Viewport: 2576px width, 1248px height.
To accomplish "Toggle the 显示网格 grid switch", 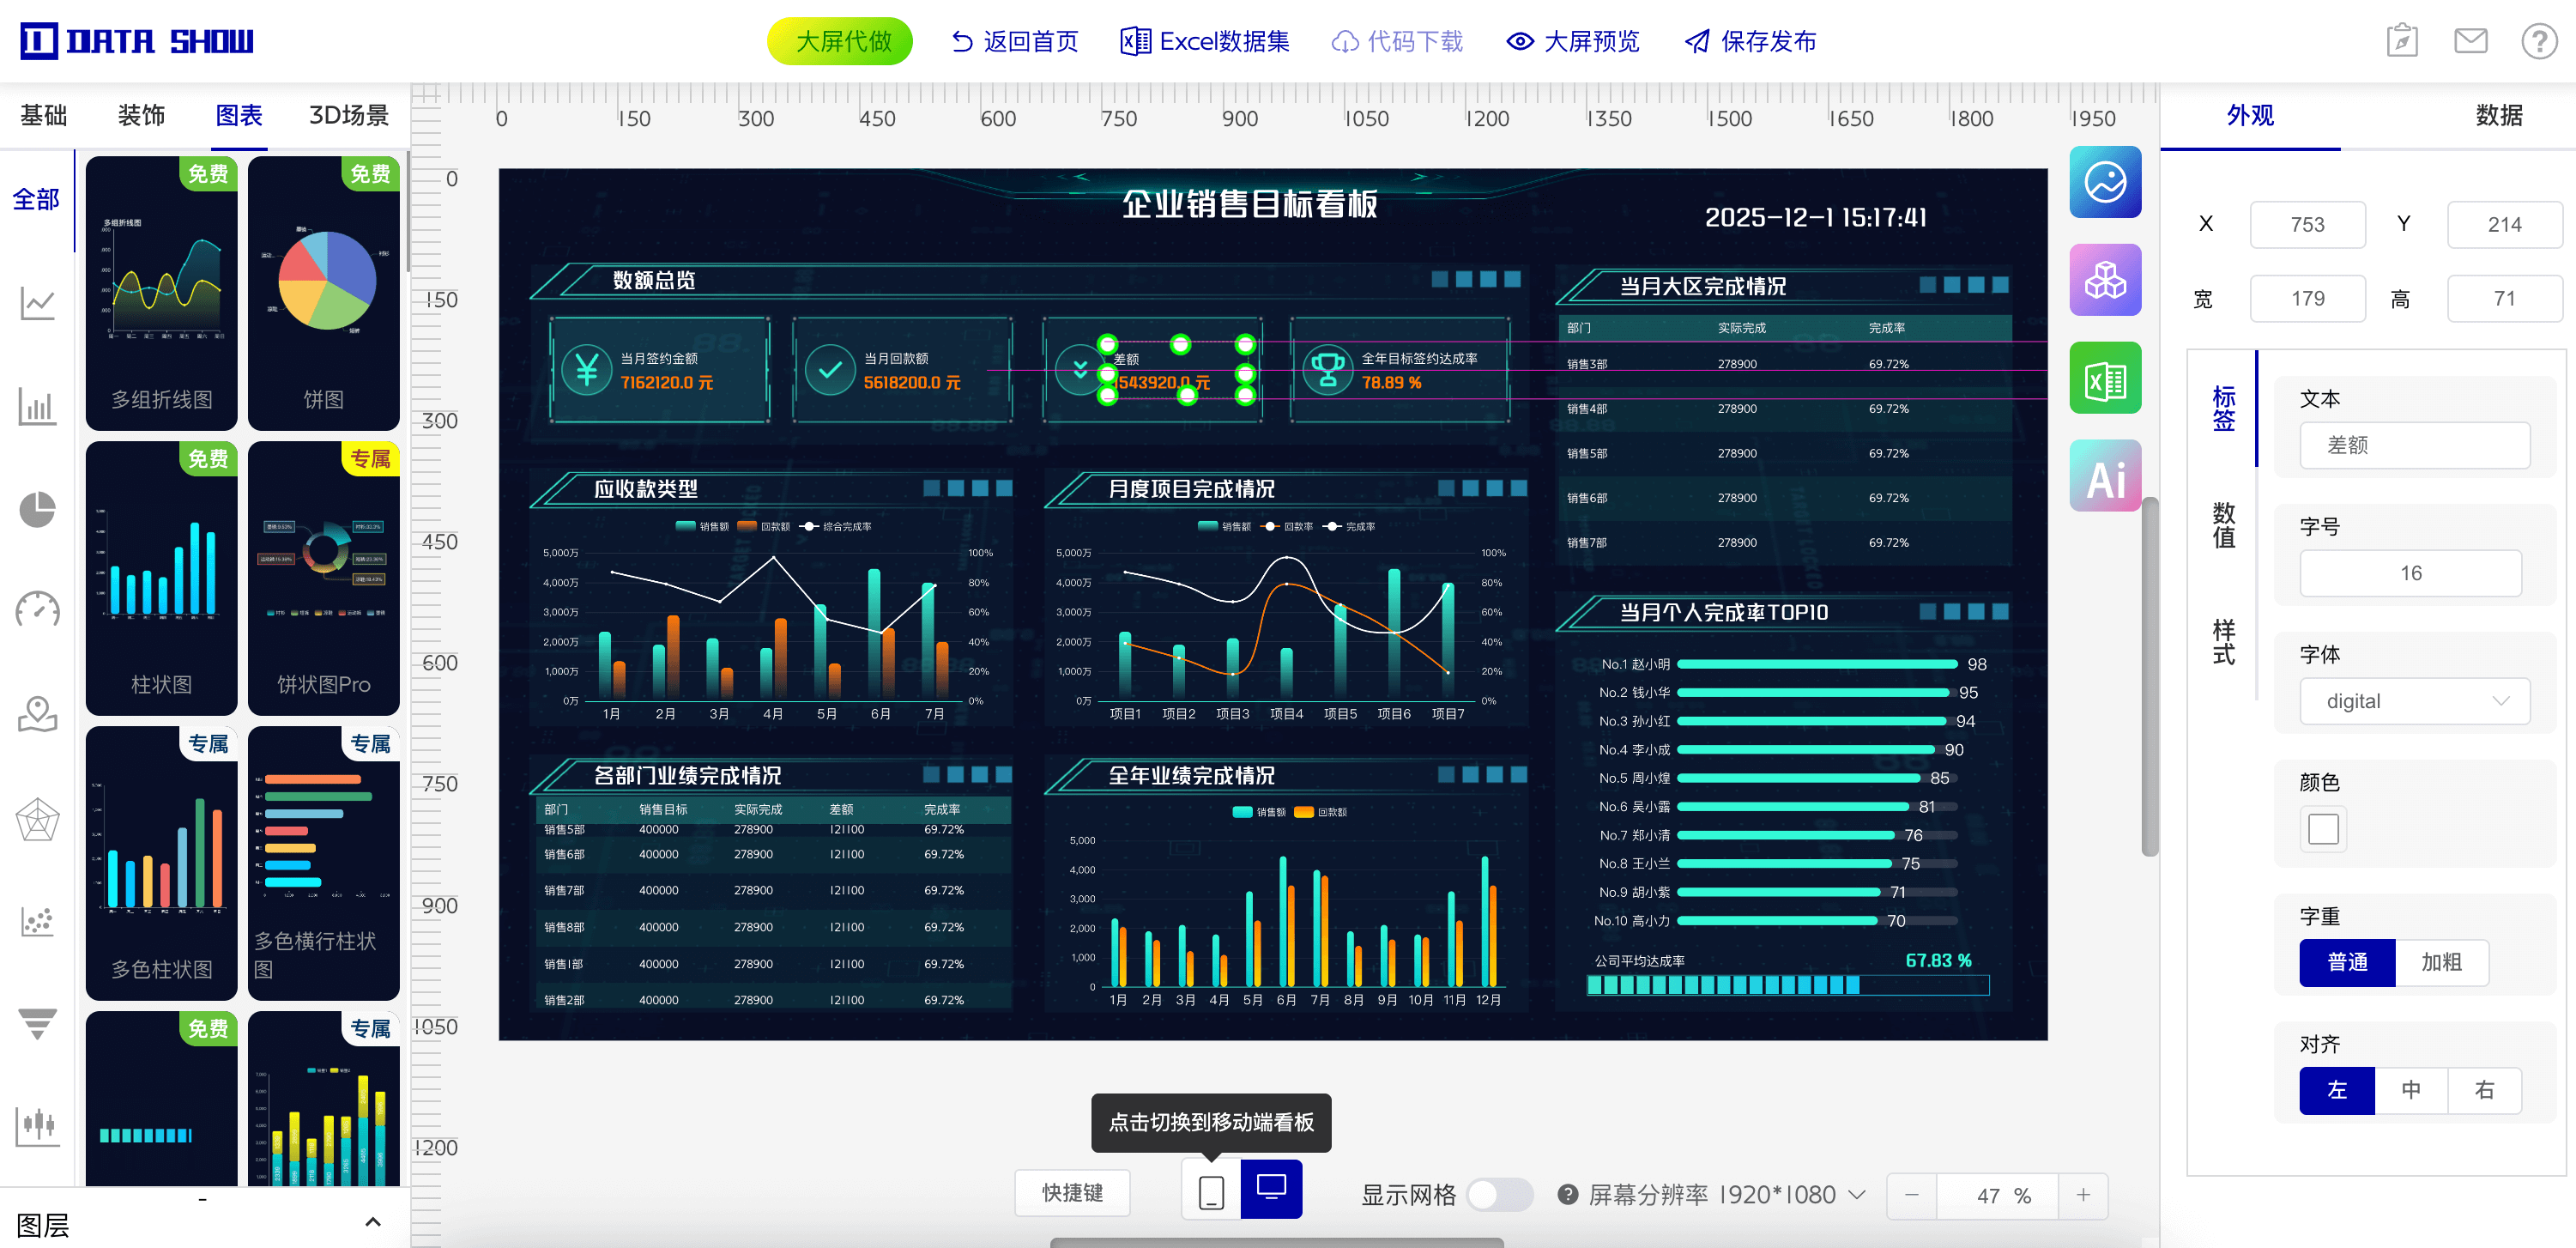I will pos(1499,1194).
